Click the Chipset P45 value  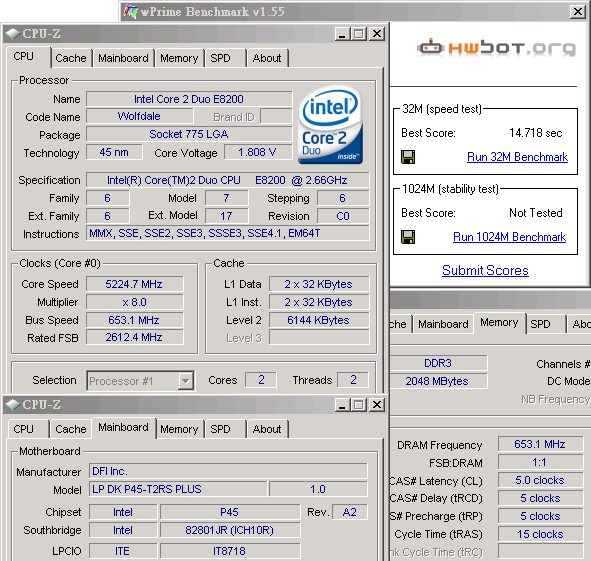tap(230, 512)
